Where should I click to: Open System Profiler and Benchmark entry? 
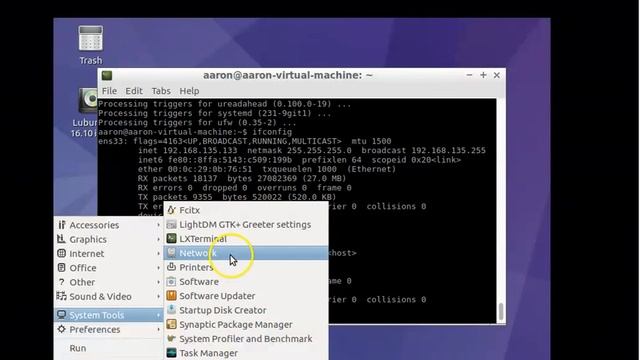[246, 339]
